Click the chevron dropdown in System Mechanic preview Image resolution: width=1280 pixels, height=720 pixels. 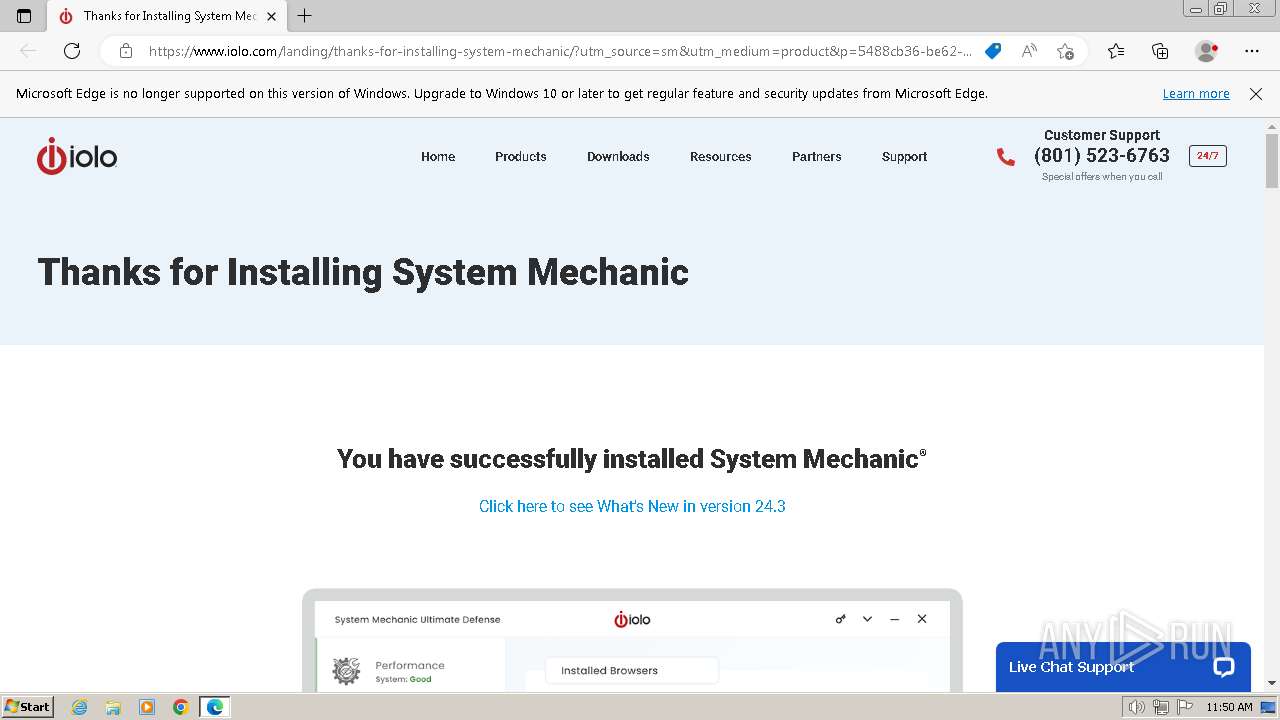pos(867,619)
